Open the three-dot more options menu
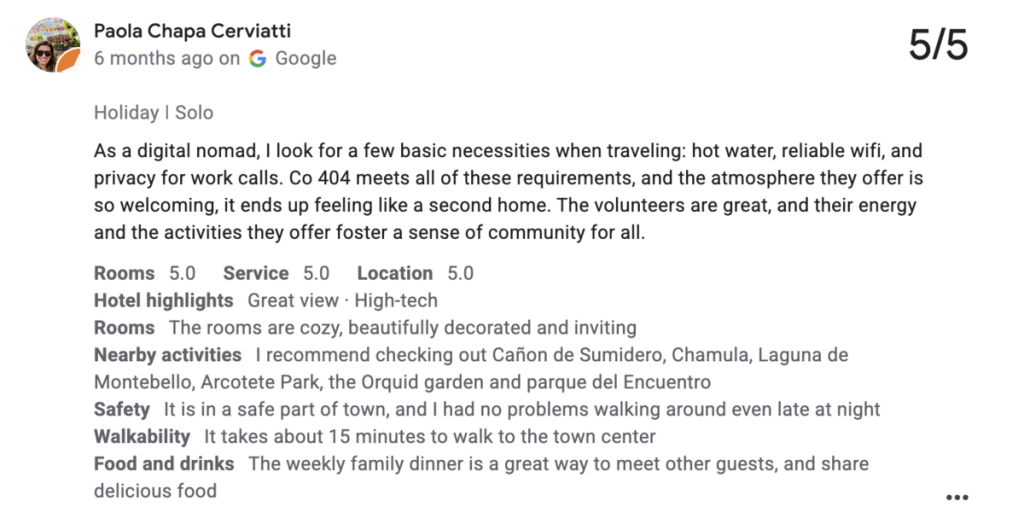Screen dimensions: 1024x524 pos(957,497)
